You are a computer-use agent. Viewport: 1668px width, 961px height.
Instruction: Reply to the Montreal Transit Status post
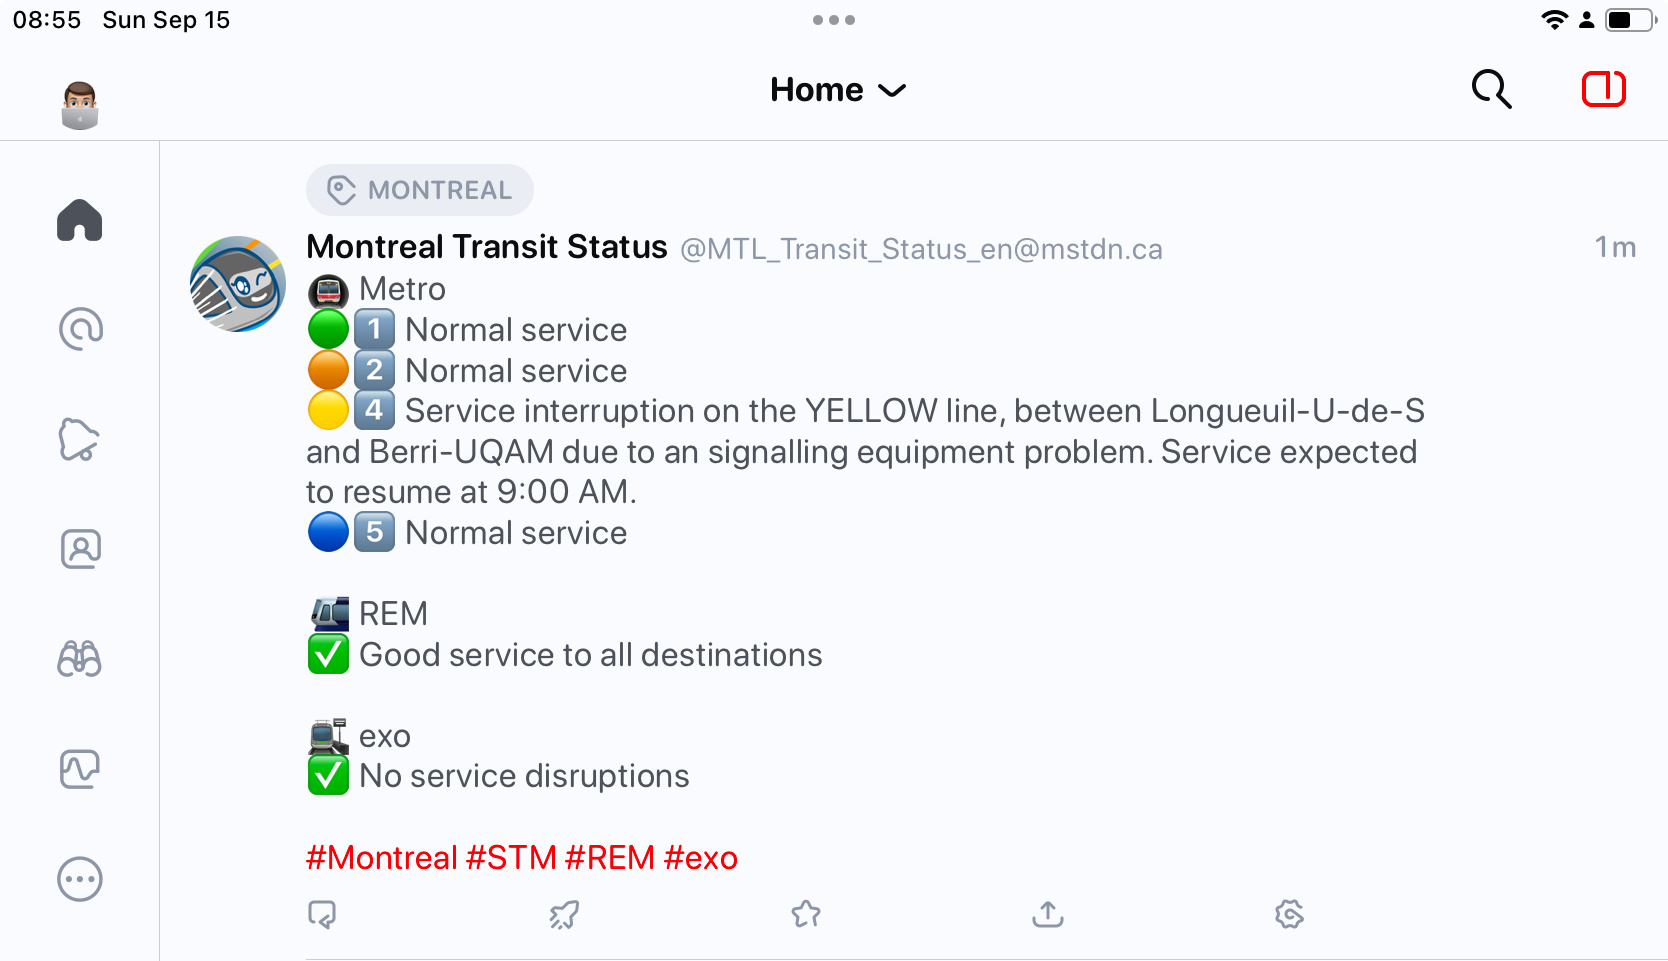click(x=322, y=914)
